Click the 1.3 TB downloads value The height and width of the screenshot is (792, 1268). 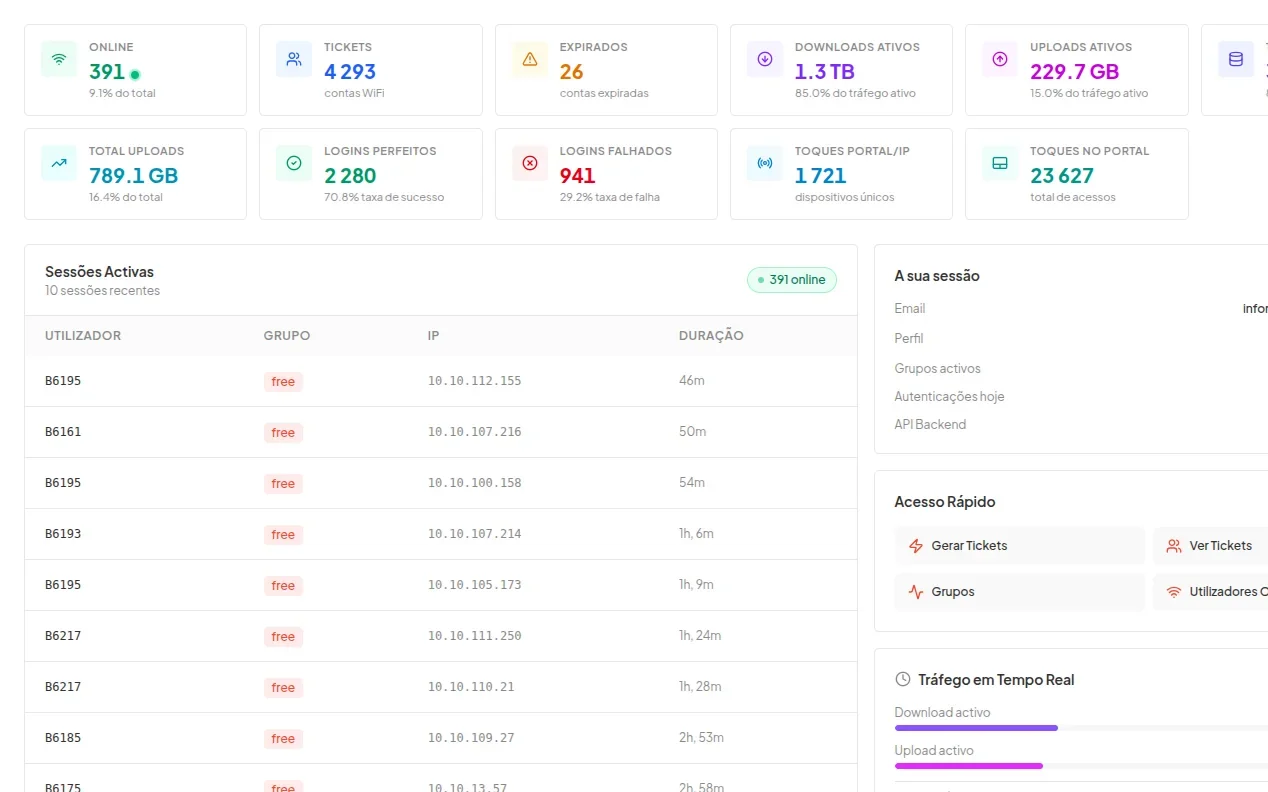point(825,72)
